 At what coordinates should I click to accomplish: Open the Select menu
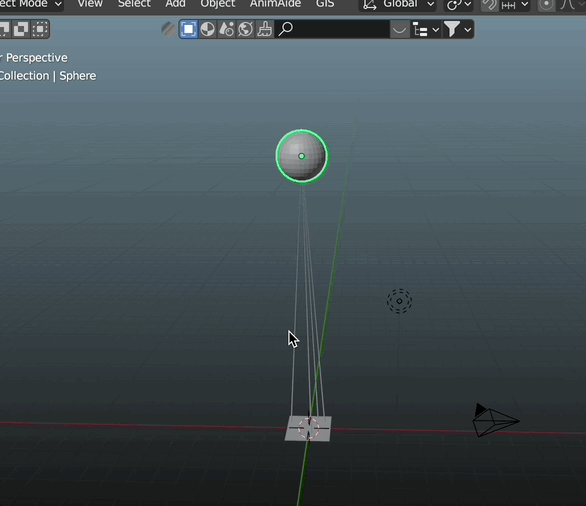pyautogui.click(x=134, y=4)
